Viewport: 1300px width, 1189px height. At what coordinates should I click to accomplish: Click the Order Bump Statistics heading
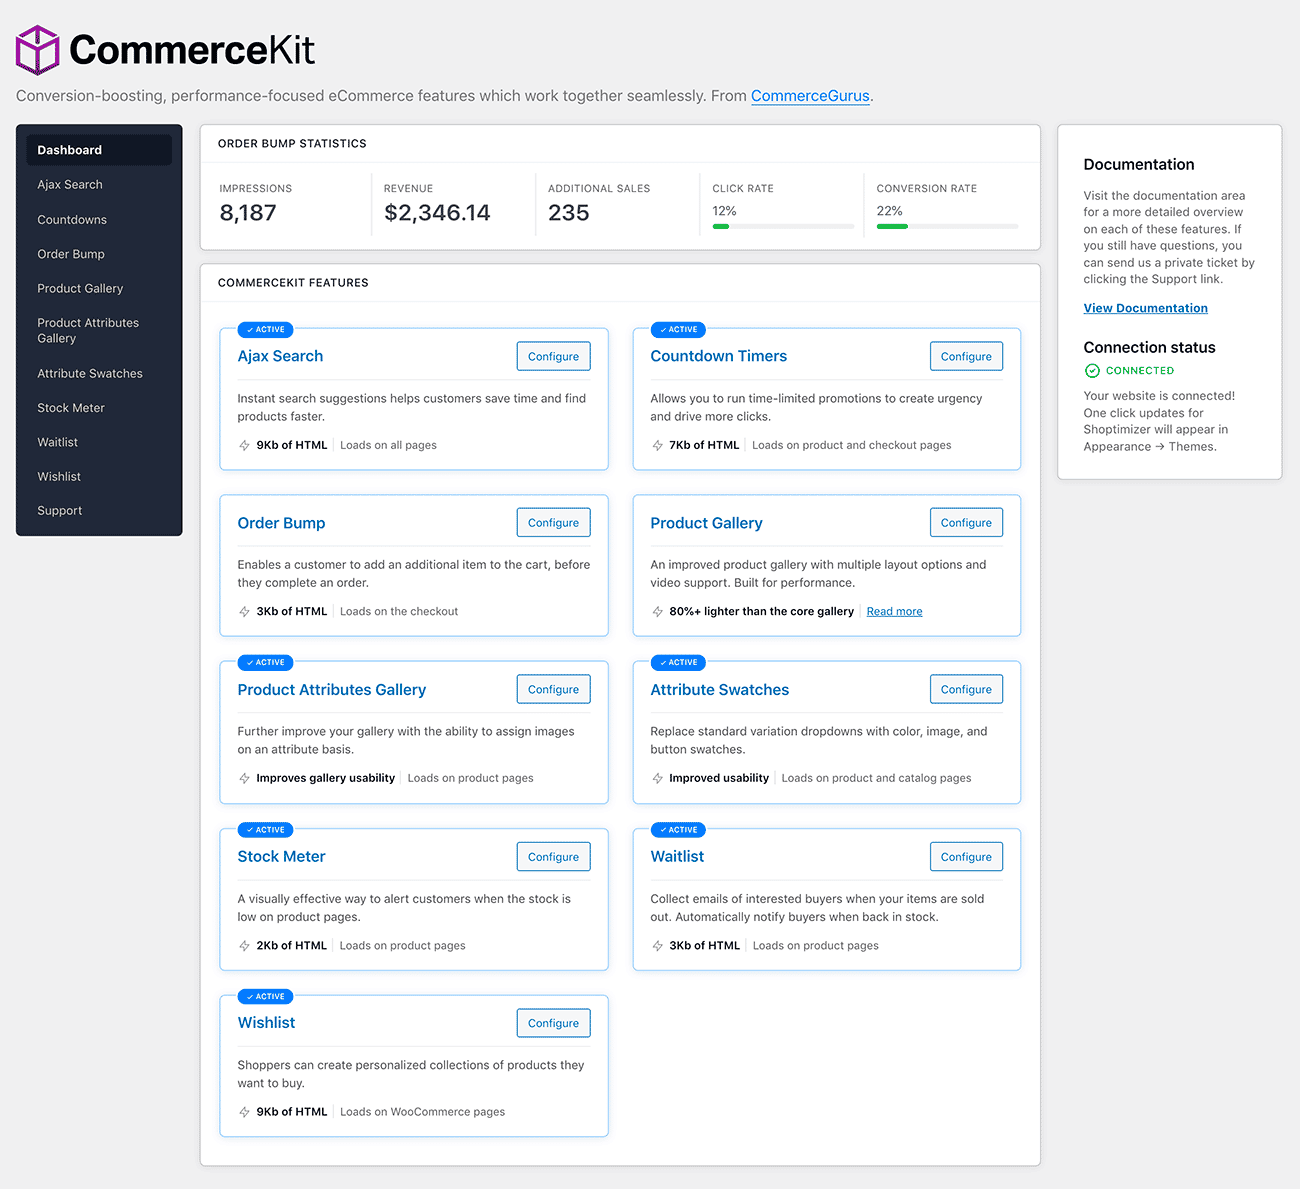click(292, 144)
